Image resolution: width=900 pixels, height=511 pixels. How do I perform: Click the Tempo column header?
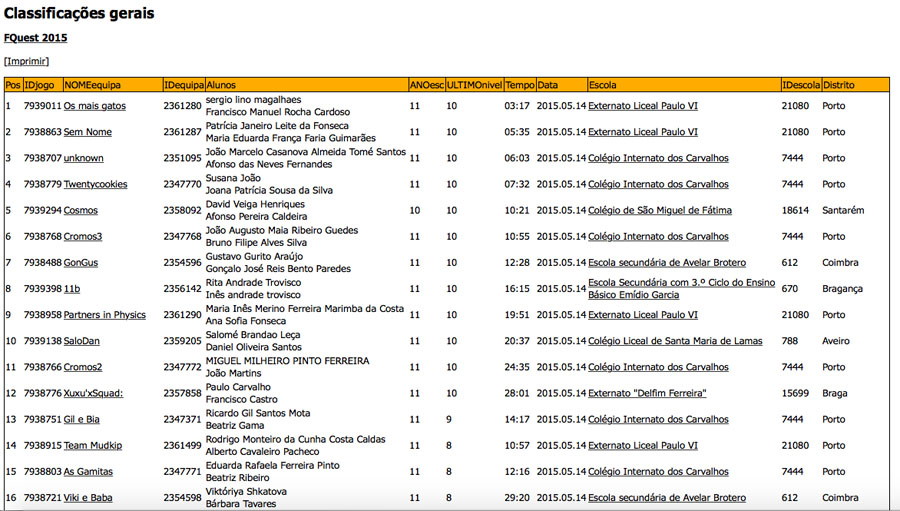[519, 85]
